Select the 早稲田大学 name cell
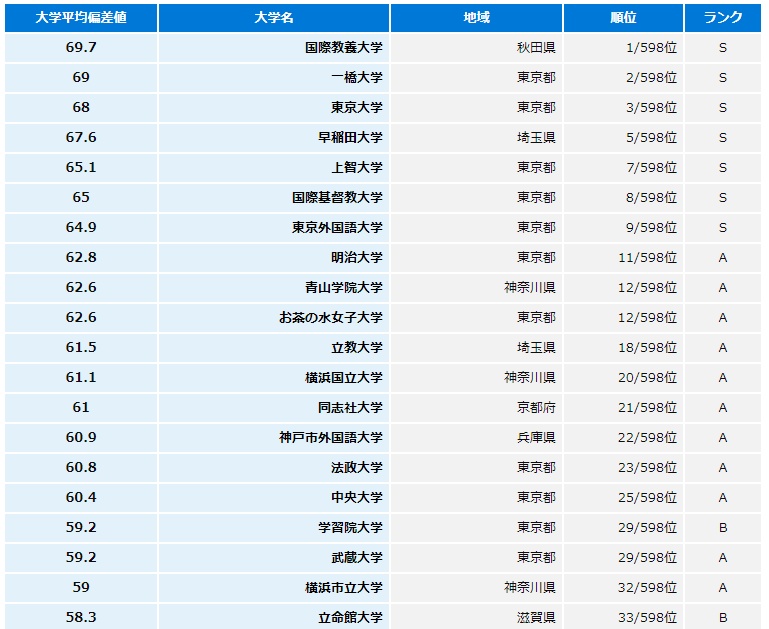 tap(274, 137)
